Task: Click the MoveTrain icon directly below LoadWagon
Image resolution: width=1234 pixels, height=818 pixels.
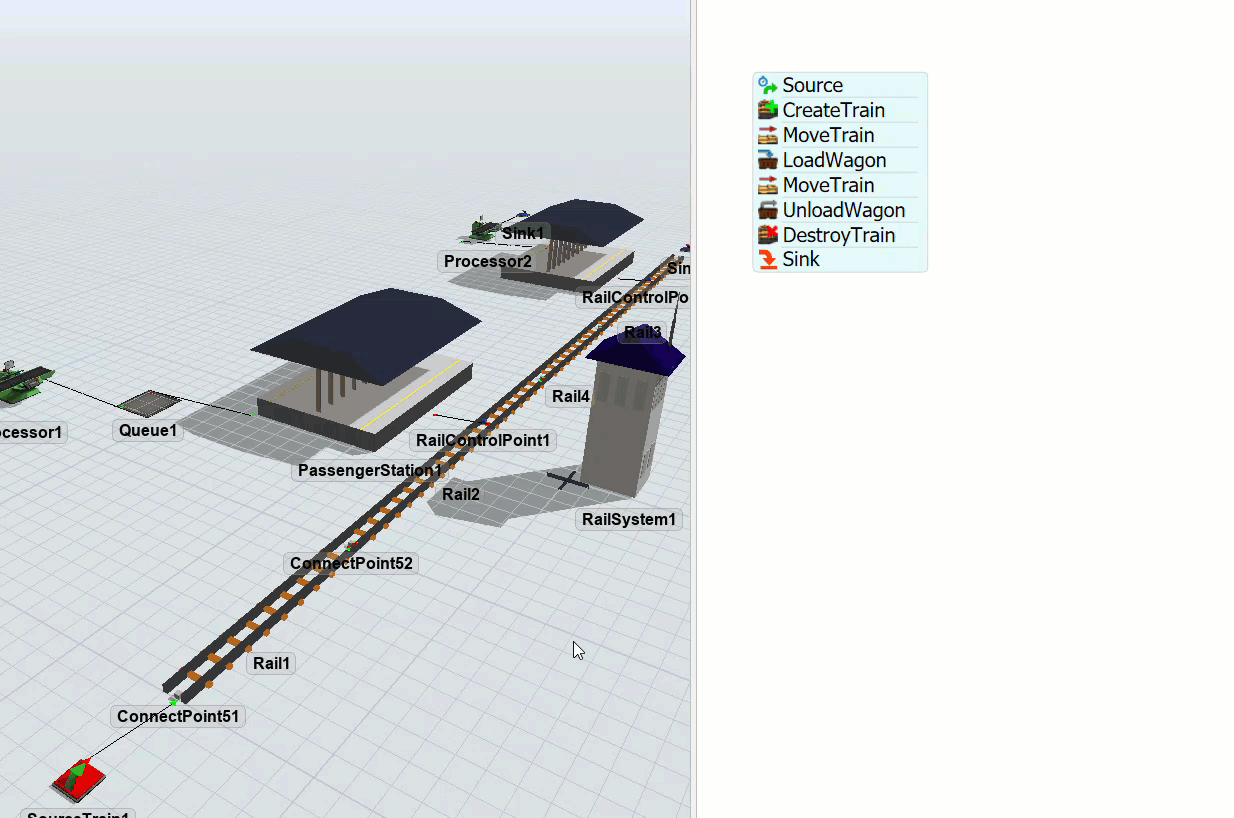Action: click(x=767, y=185)
